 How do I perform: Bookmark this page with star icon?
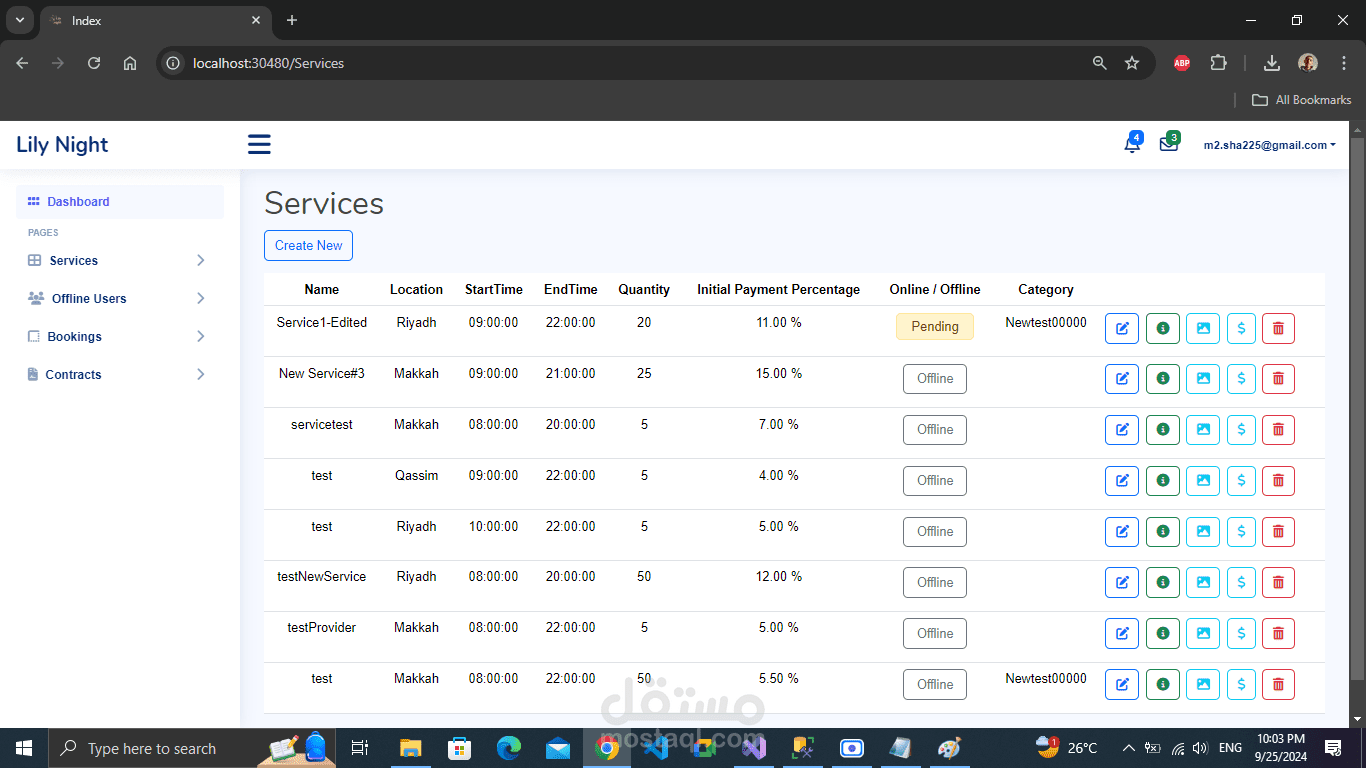[1132, 63]
